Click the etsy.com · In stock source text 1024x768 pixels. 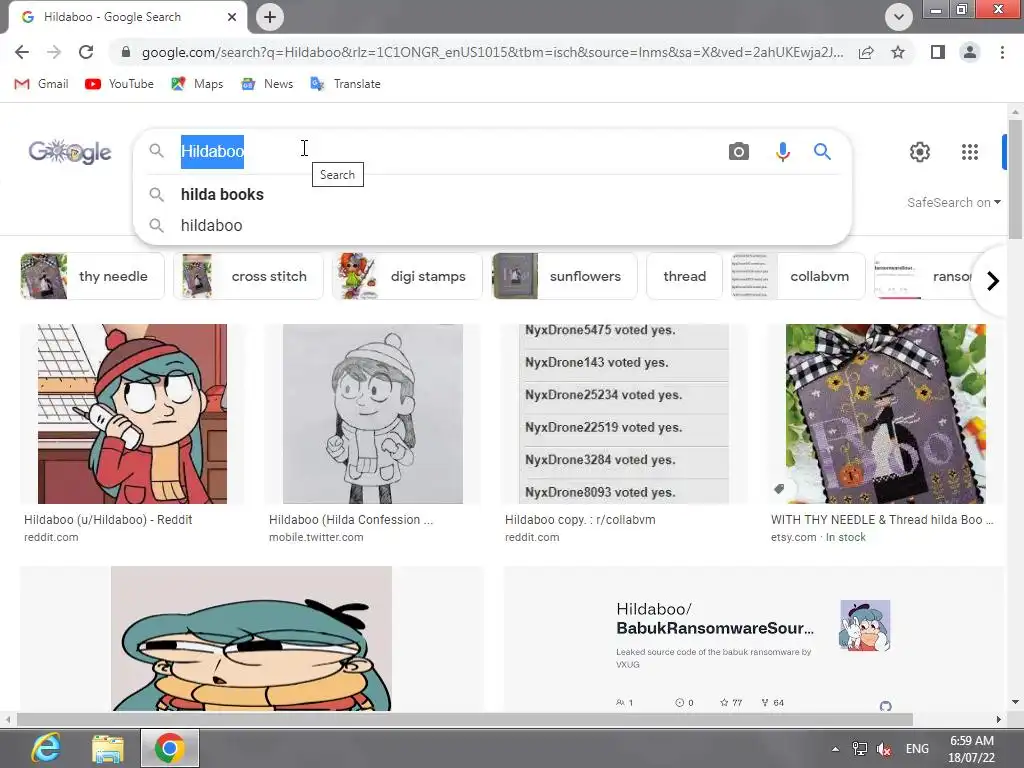point(818,537)
